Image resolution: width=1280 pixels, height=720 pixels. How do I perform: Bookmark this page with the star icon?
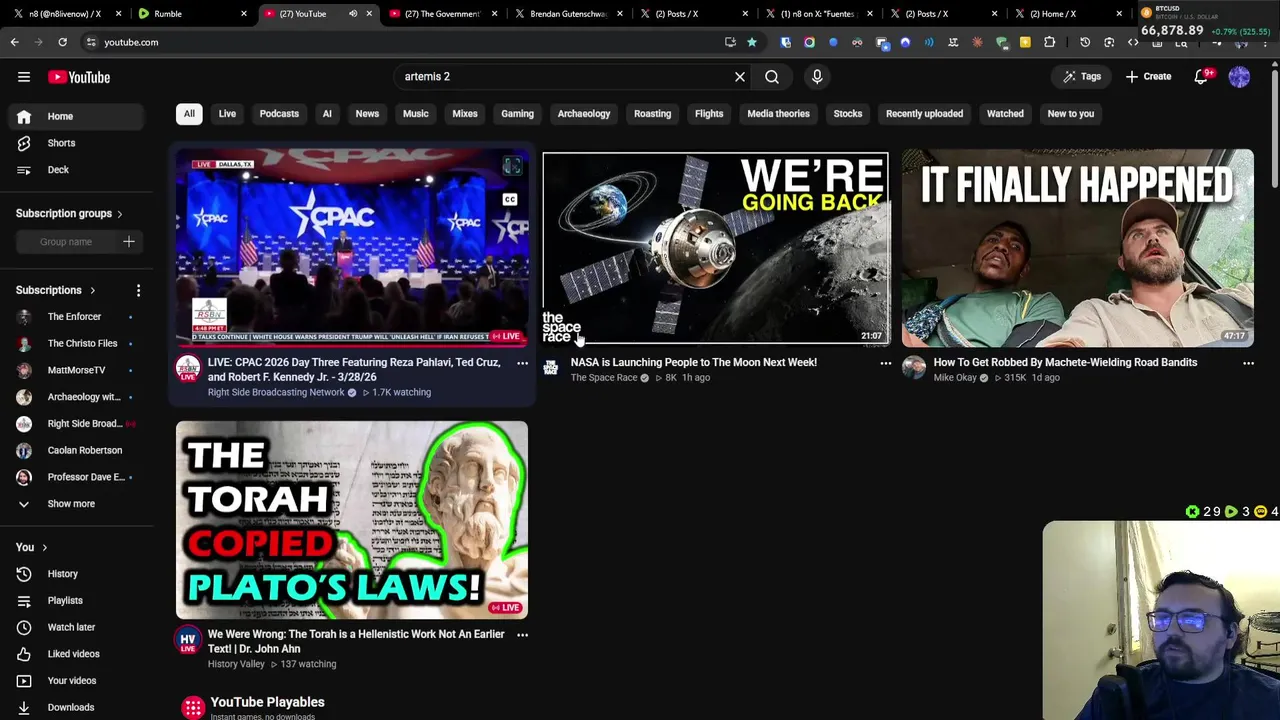click(751, 42)
